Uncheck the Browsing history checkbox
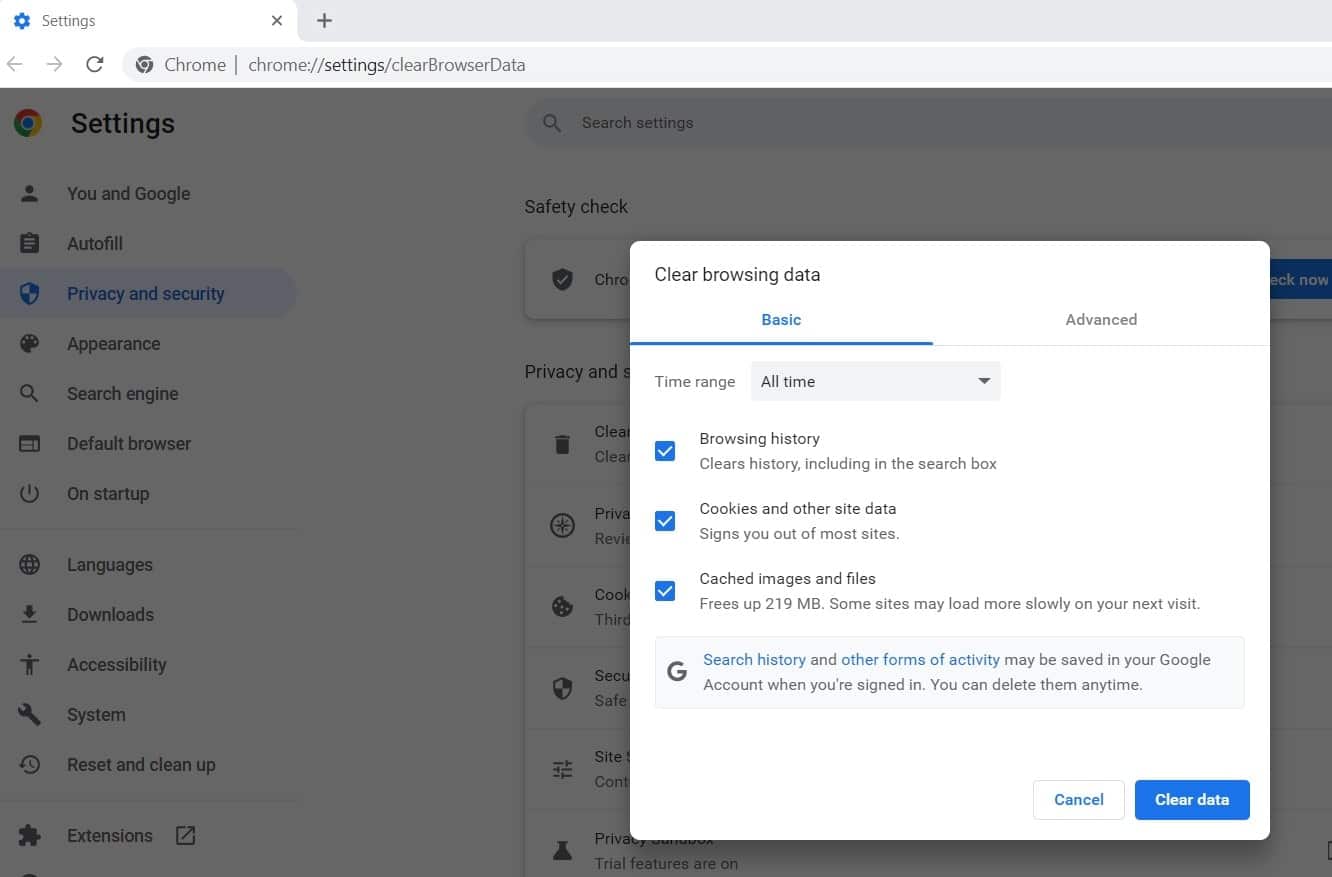The image size is (1332, 877). point(665,451)
